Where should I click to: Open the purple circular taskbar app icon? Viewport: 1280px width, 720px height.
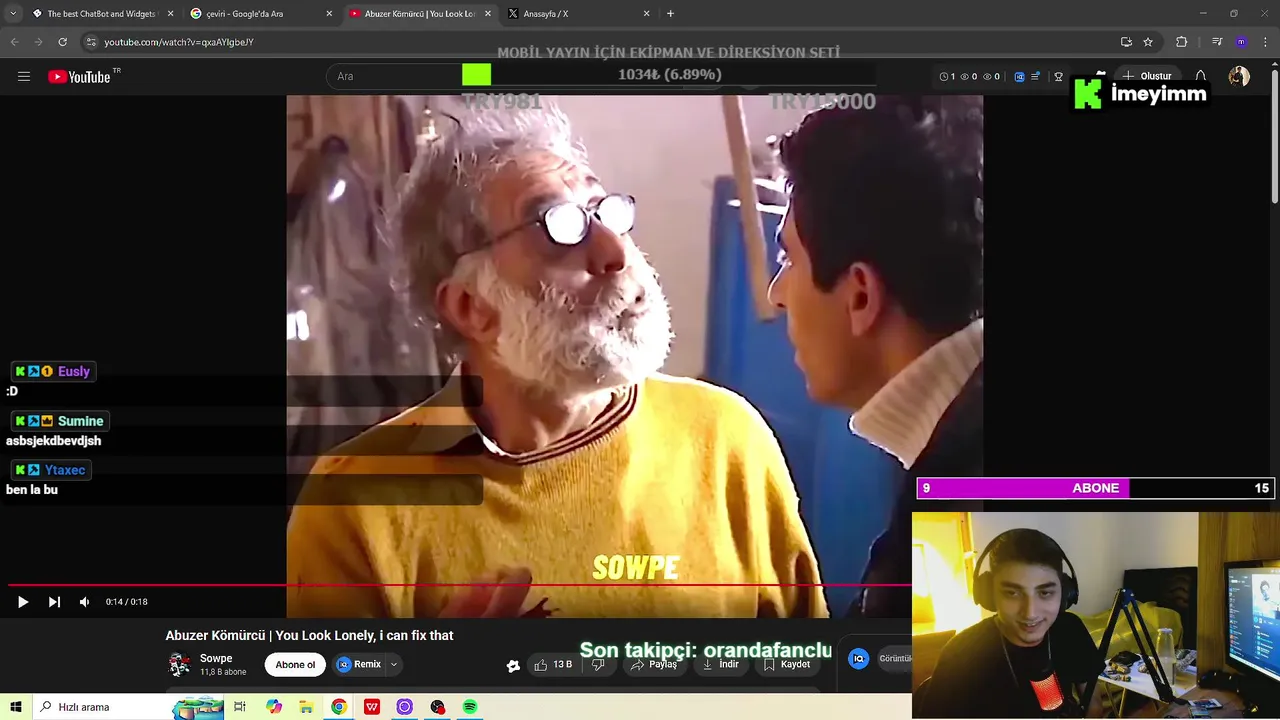[405, 707]
